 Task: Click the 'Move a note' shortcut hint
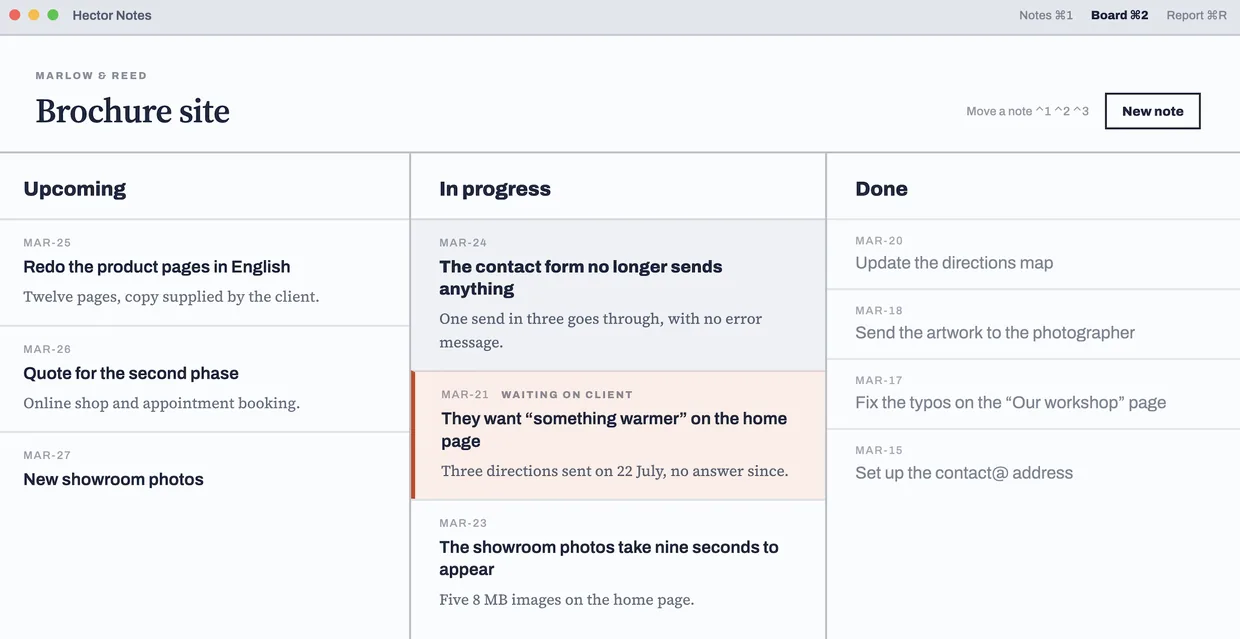[x=1027, y=111]
